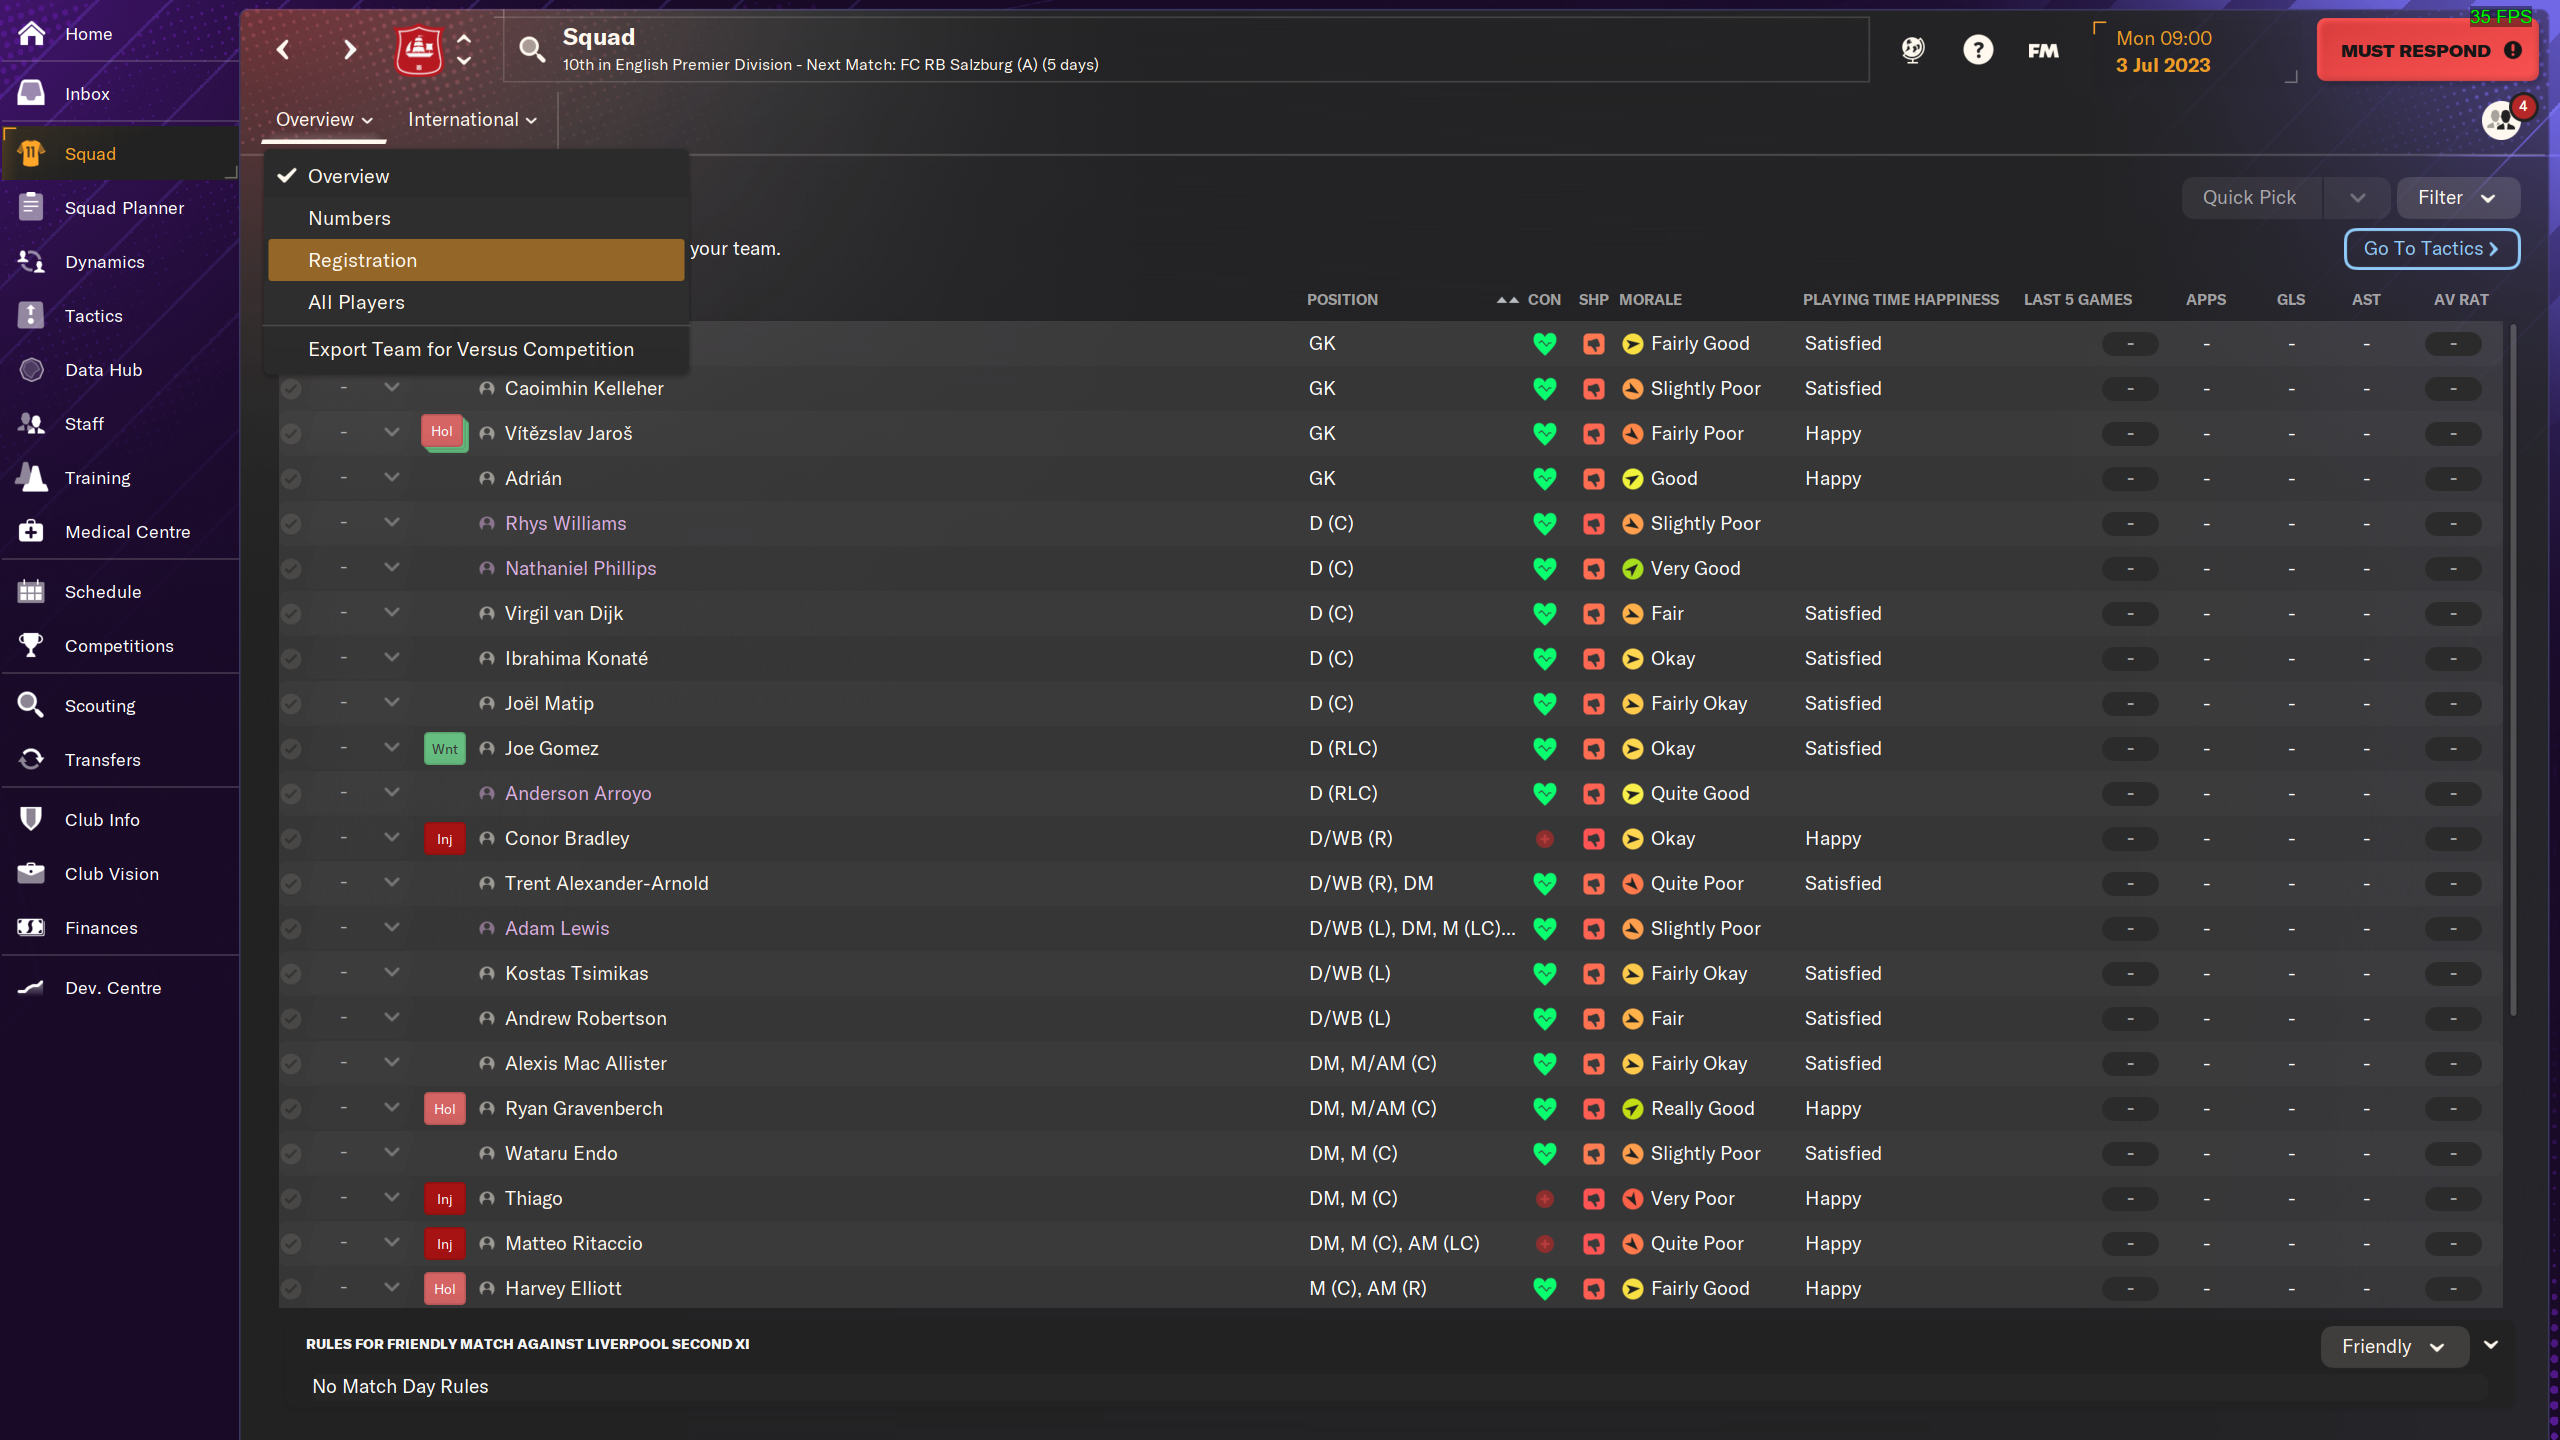Tick selection circle for Vítězslav Jaroš
This screenshot has height=1440, width=2560.
coord(291,434)
